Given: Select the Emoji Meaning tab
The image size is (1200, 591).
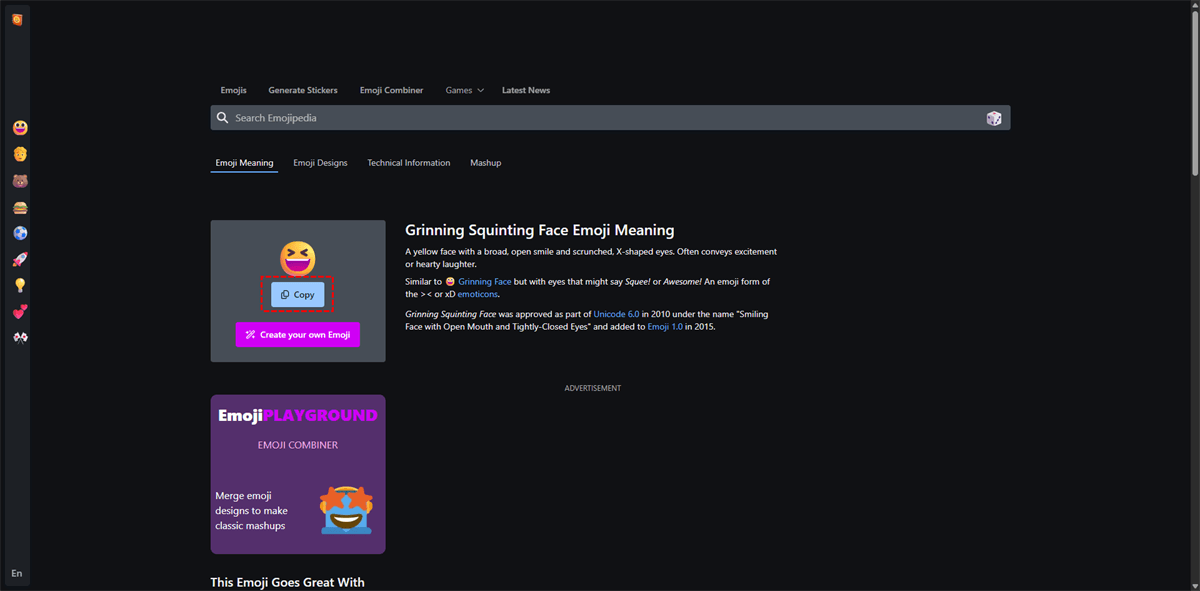Looking at the screenshot, I should click(x=244, y=163).
